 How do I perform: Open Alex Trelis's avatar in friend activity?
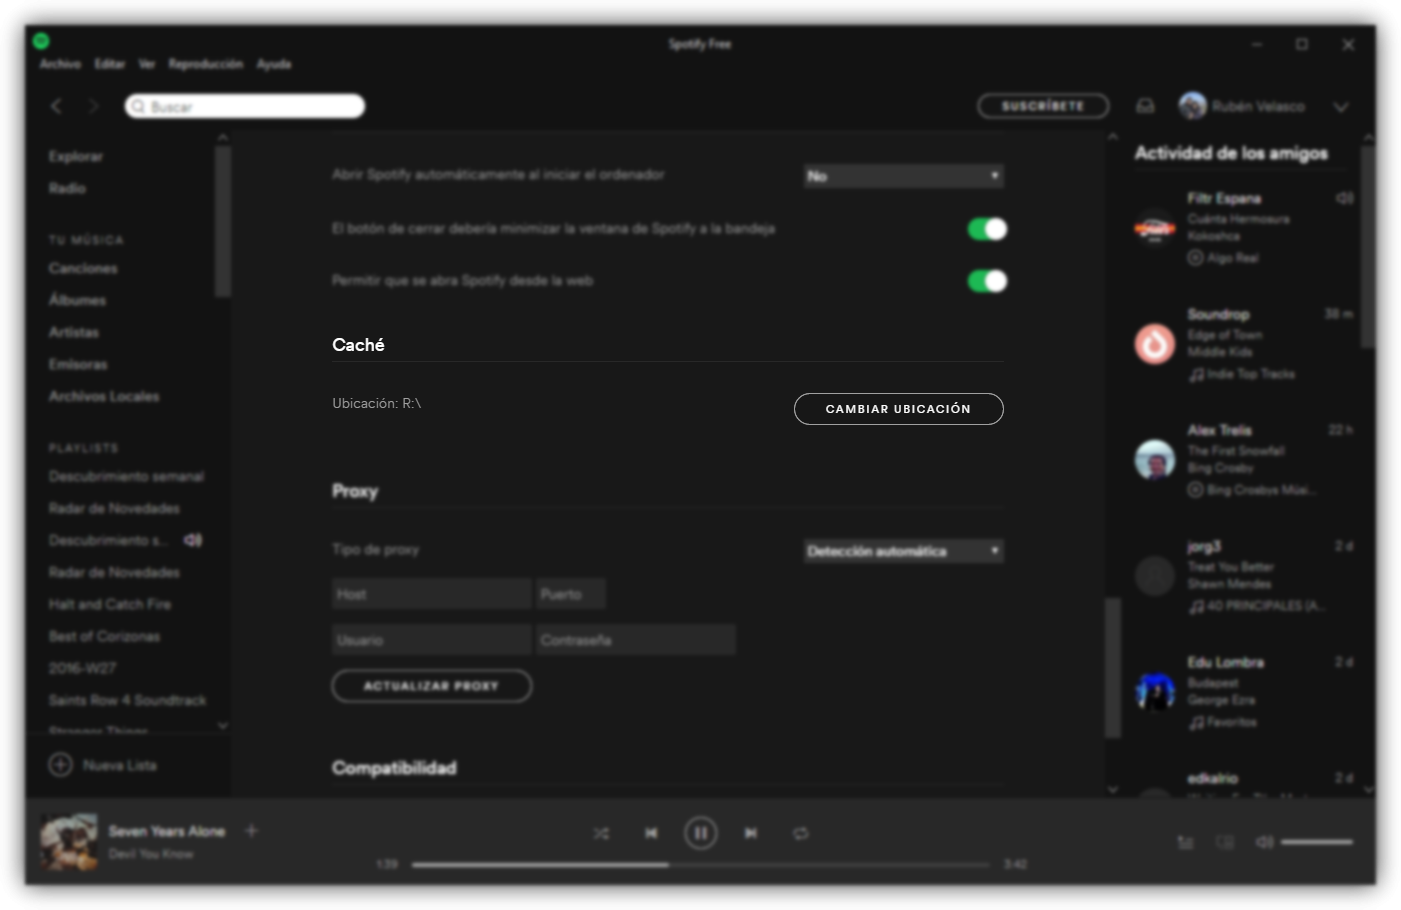click(x=1154, y=460)
